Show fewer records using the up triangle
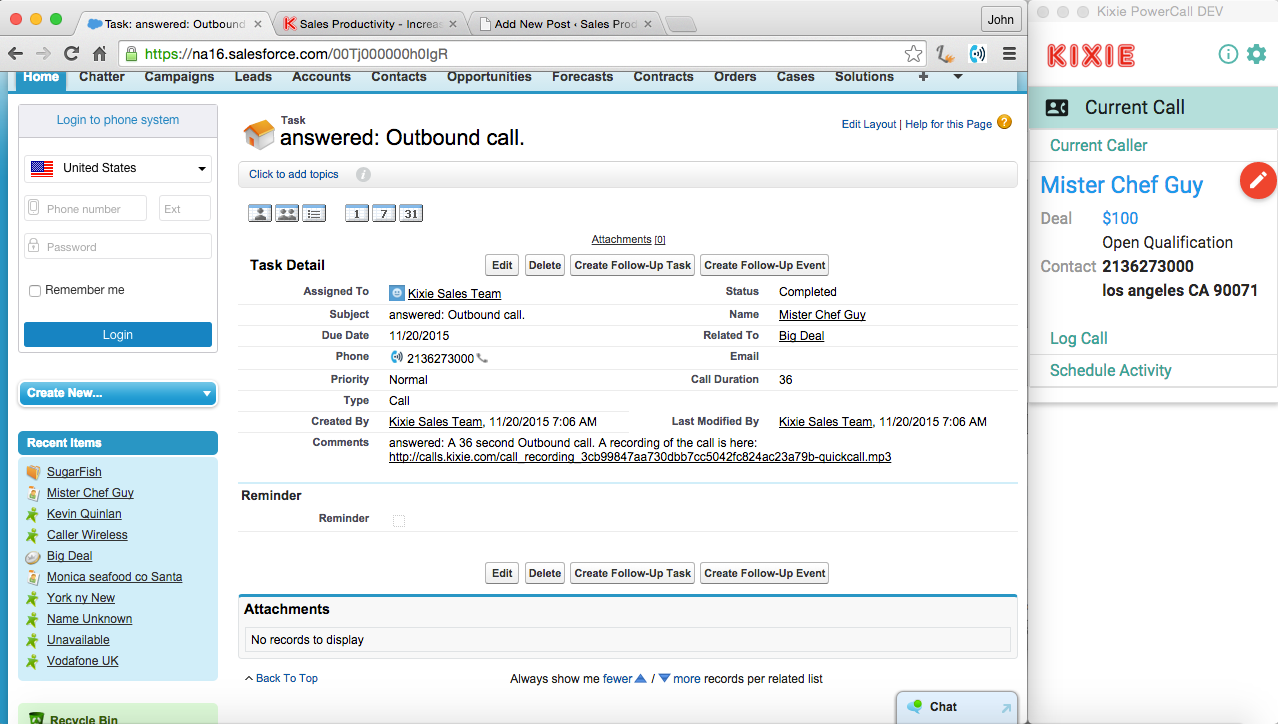 coord(641,679)
